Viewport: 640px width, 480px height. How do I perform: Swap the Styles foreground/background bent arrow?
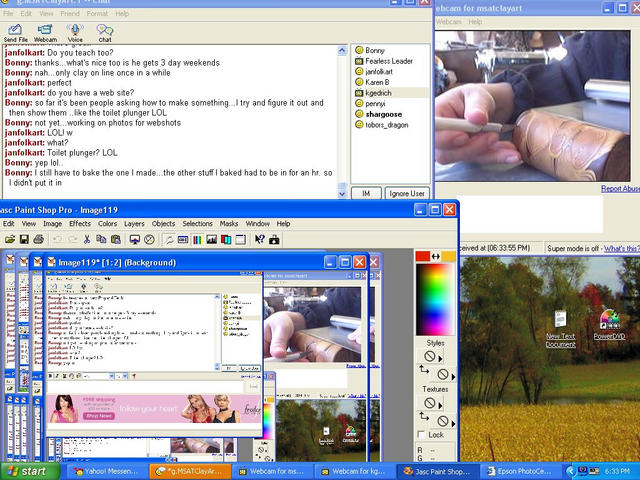[424, 370]
